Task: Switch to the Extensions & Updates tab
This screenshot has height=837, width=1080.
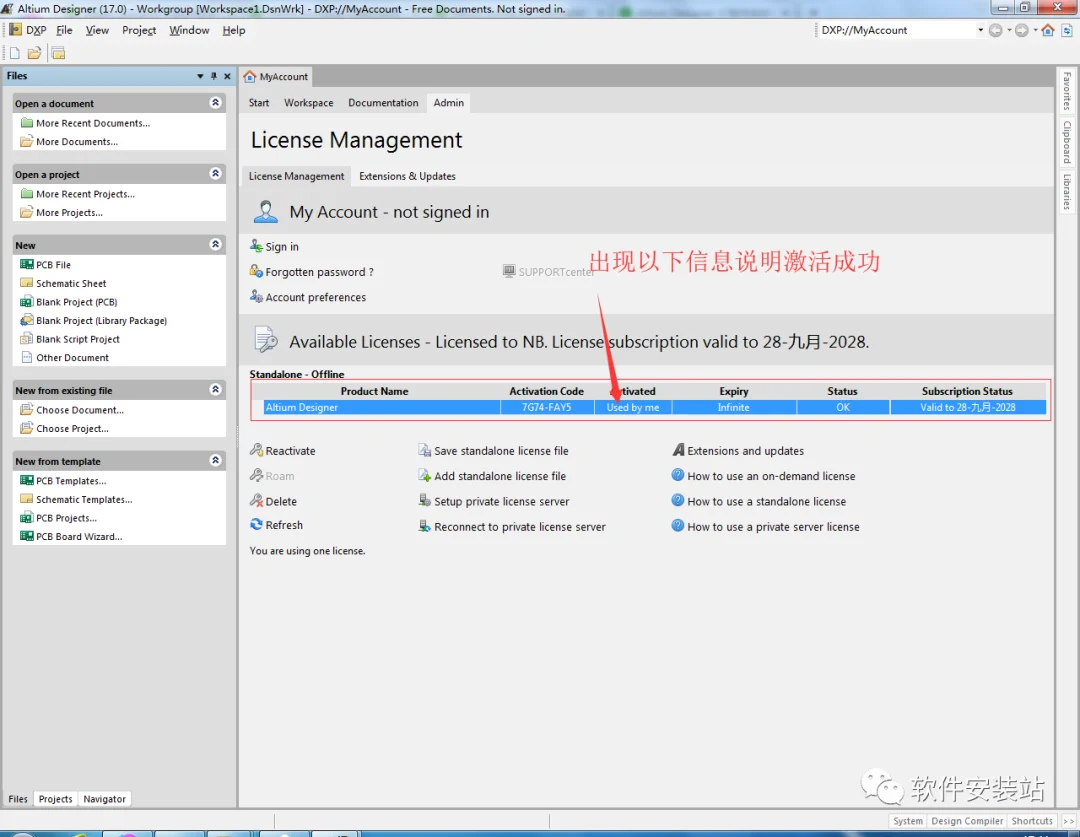Action: click(407, 176)
